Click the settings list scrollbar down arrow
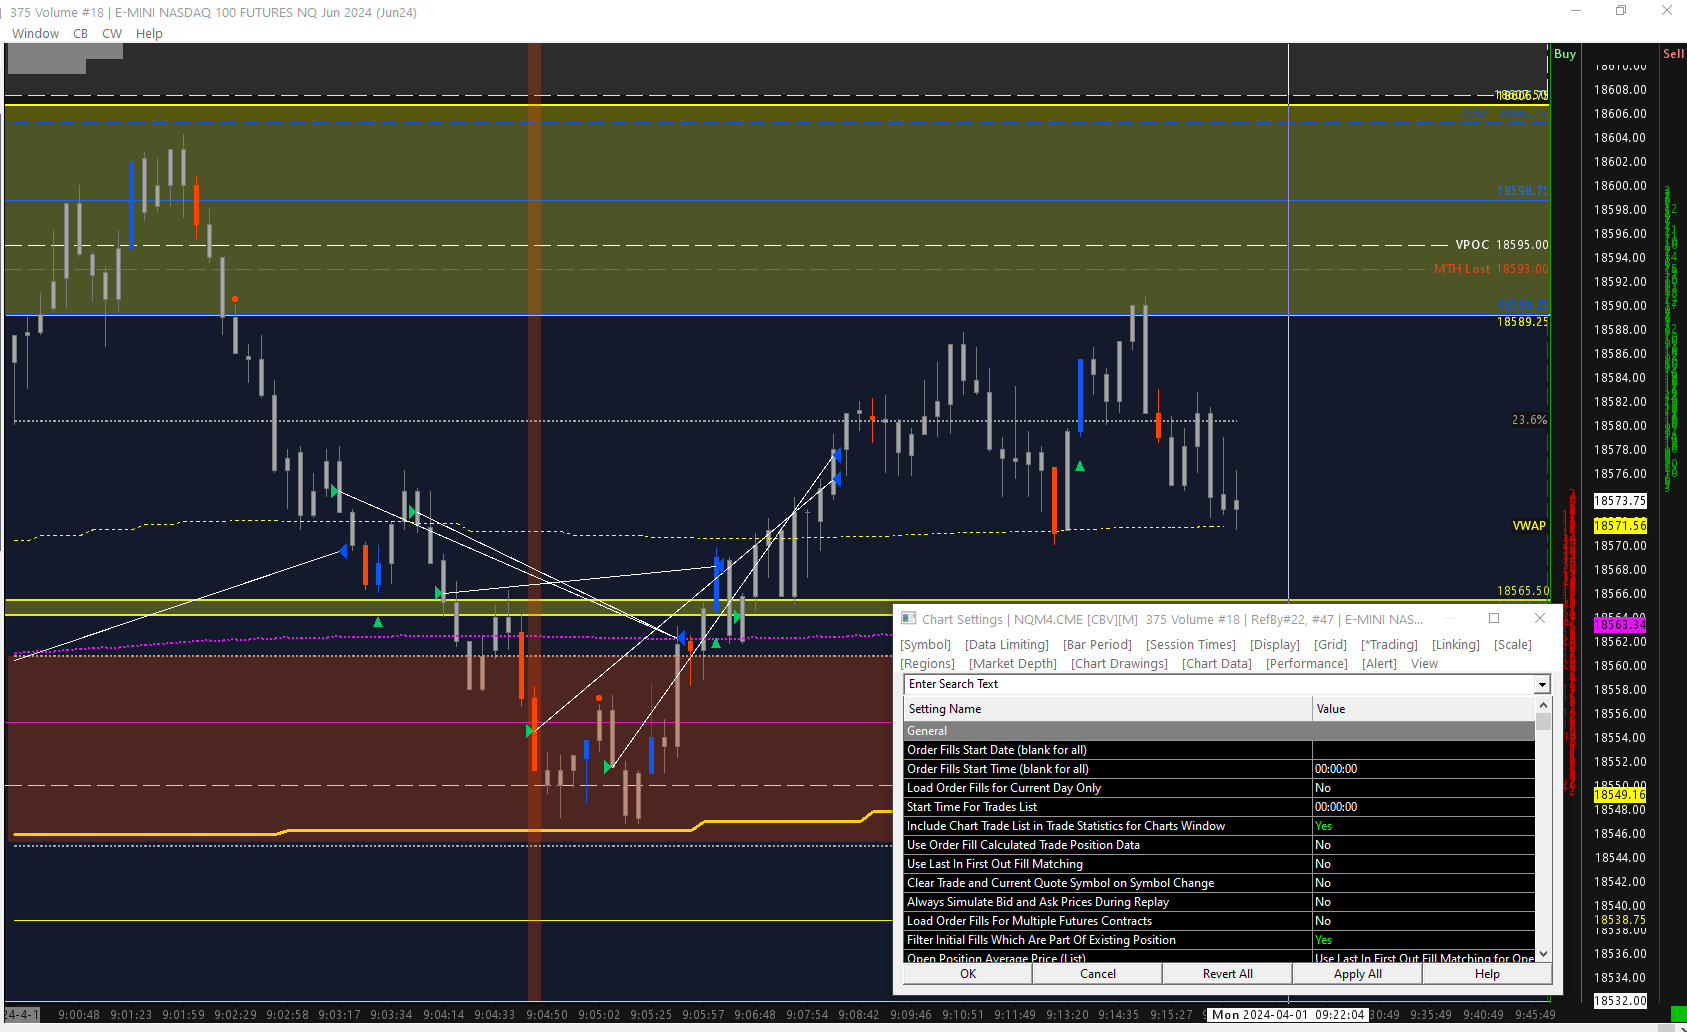 point(1543,954)
